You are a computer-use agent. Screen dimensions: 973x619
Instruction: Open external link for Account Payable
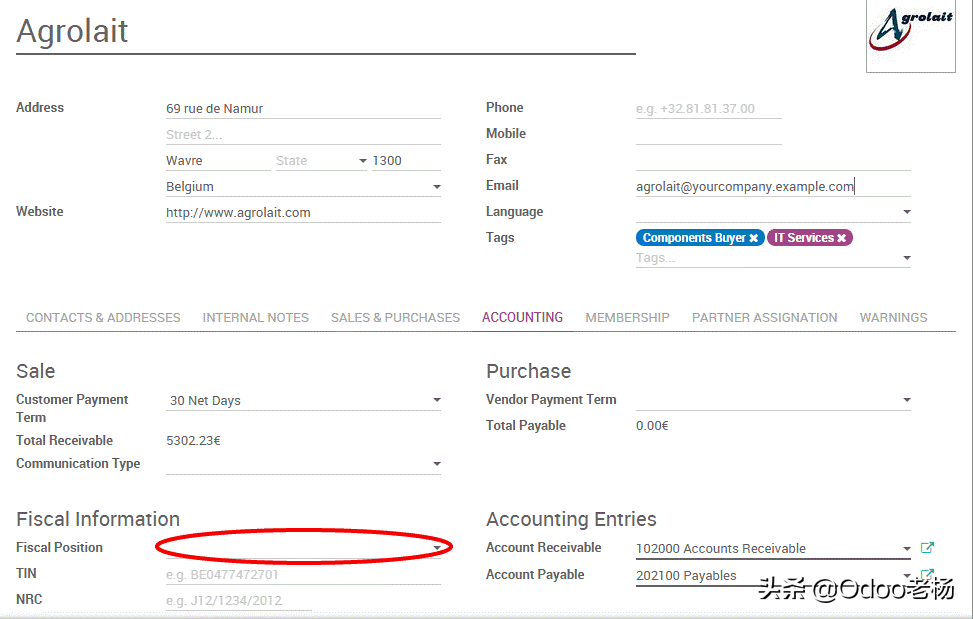(927, 575)
